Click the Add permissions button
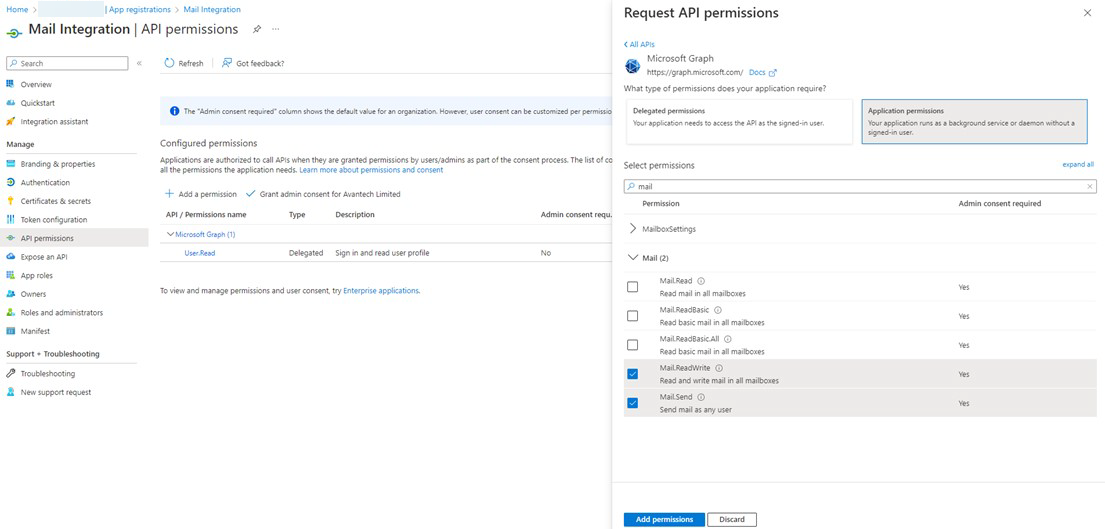Screen dimensions: 1105x529 coord(664,519)
